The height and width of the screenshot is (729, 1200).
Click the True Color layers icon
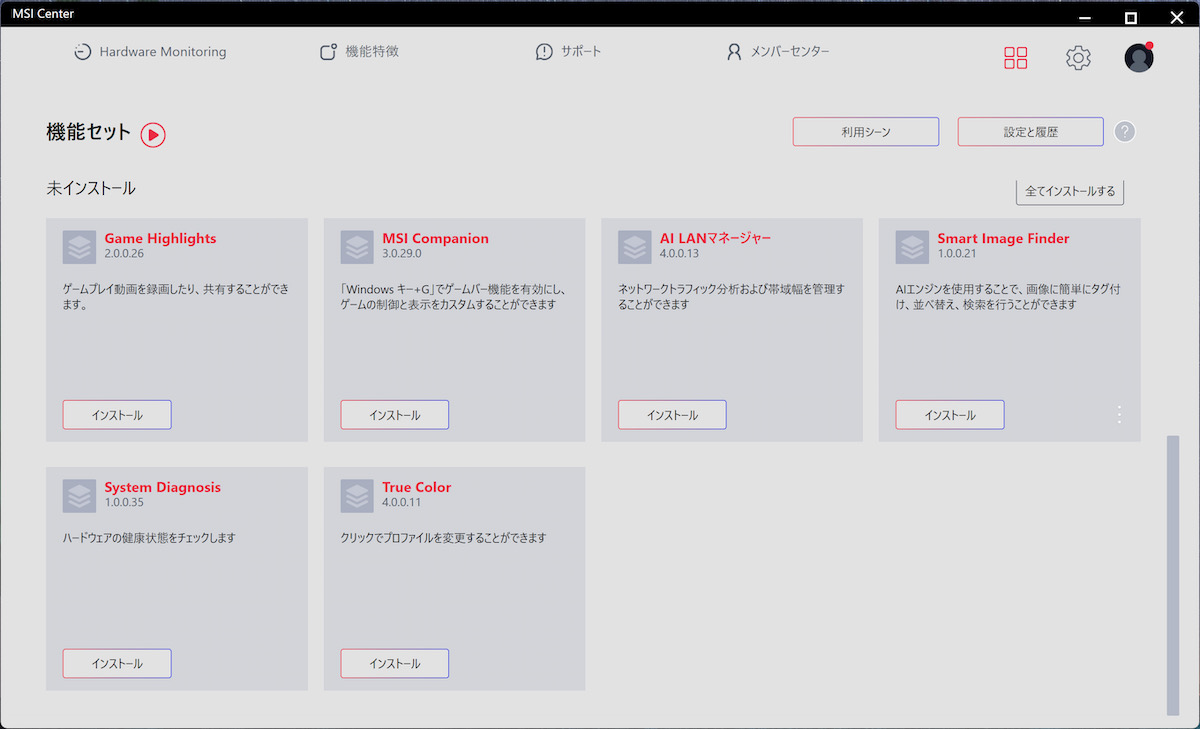[357, 496]
